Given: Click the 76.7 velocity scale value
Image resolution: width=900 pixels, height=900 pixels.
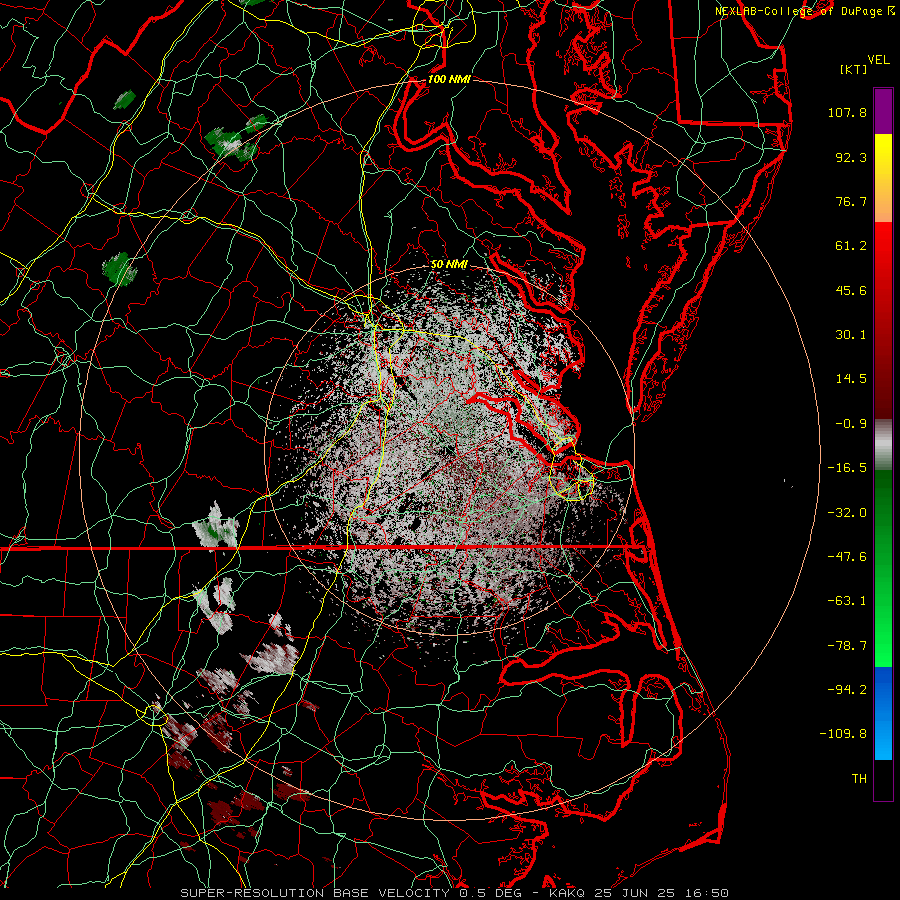Looking at the screenshot, I should [x=851, y=201].
